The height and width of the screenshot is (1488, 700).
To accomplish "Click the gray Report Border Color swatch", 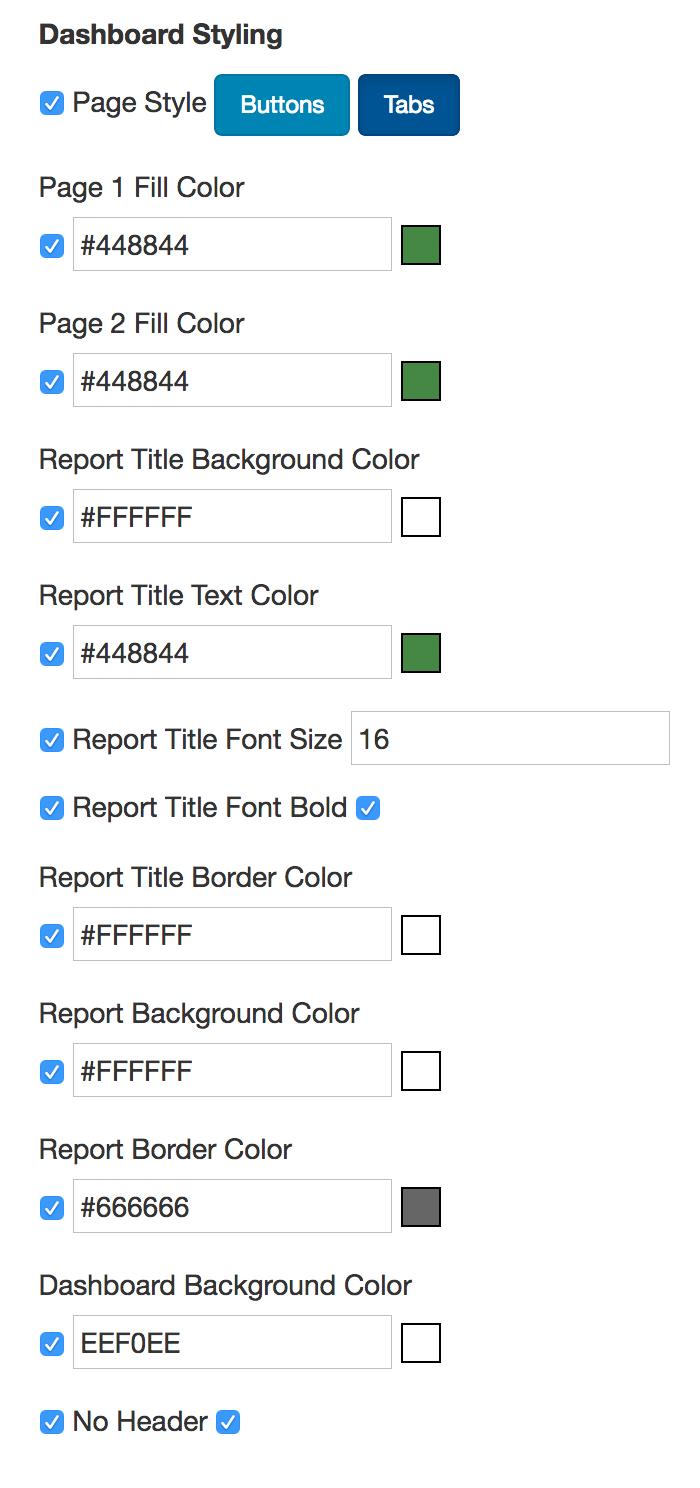I will [420, 1206].
